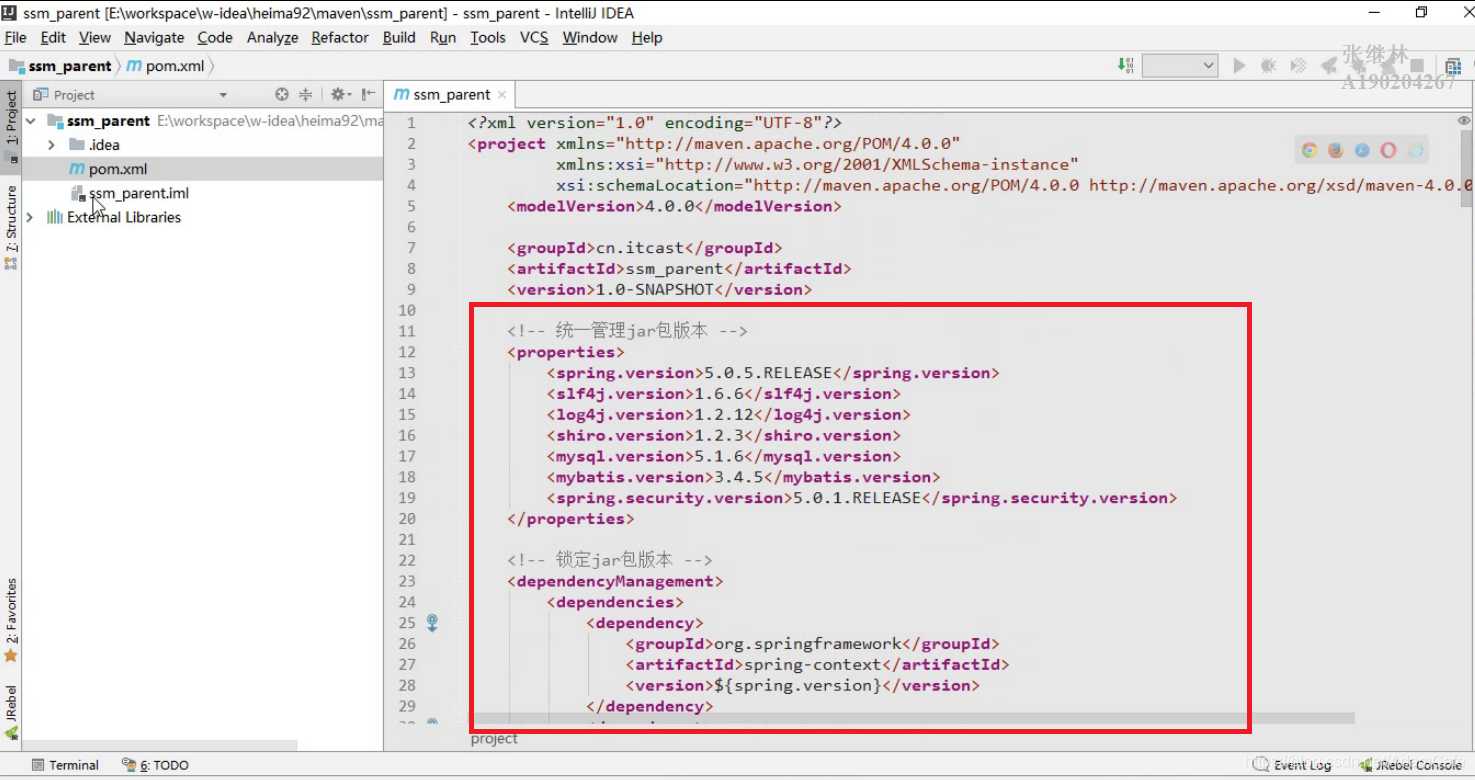Click scroll-from-source target icon in Project panel
This screenshot has height=780, width=1475.
coord(282,94)
